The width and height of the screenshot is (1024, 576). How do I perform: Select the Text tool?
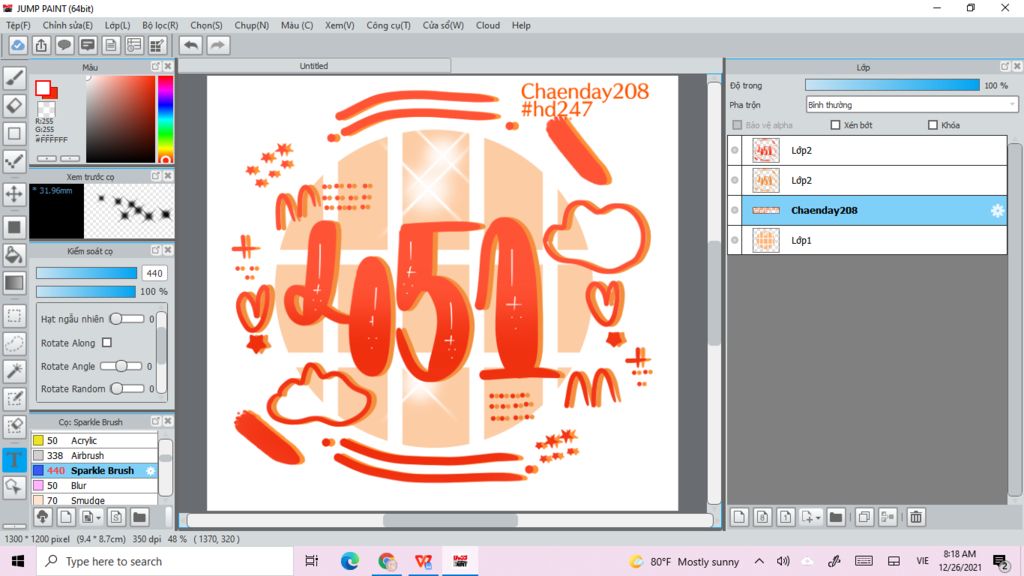(14, 460)
